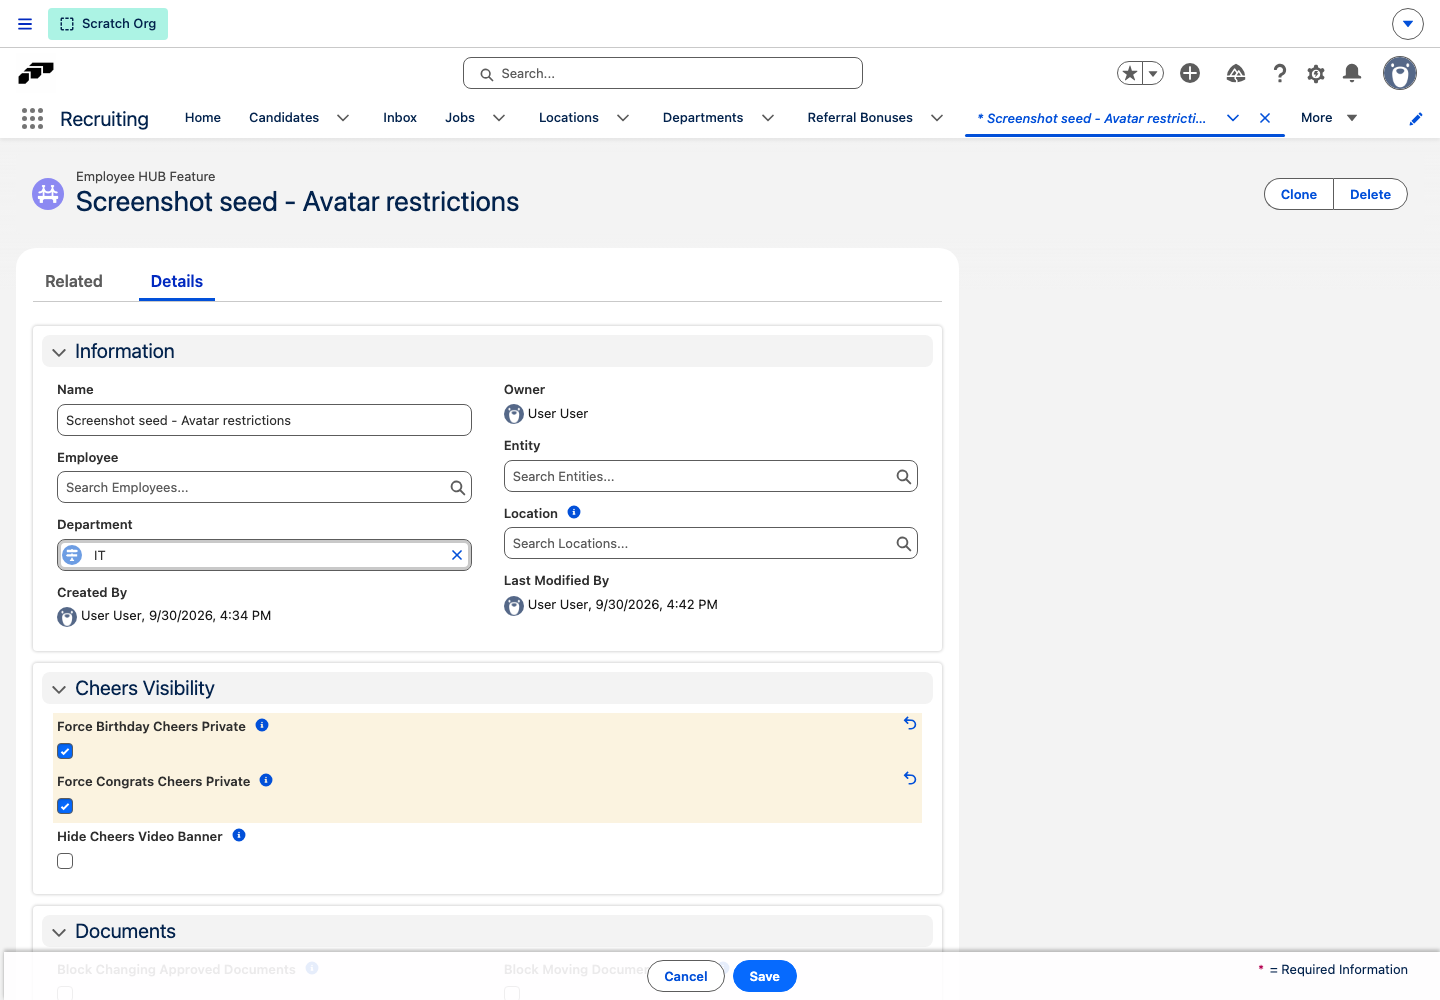Show help for Hide Cheers Video Banner

239,835
